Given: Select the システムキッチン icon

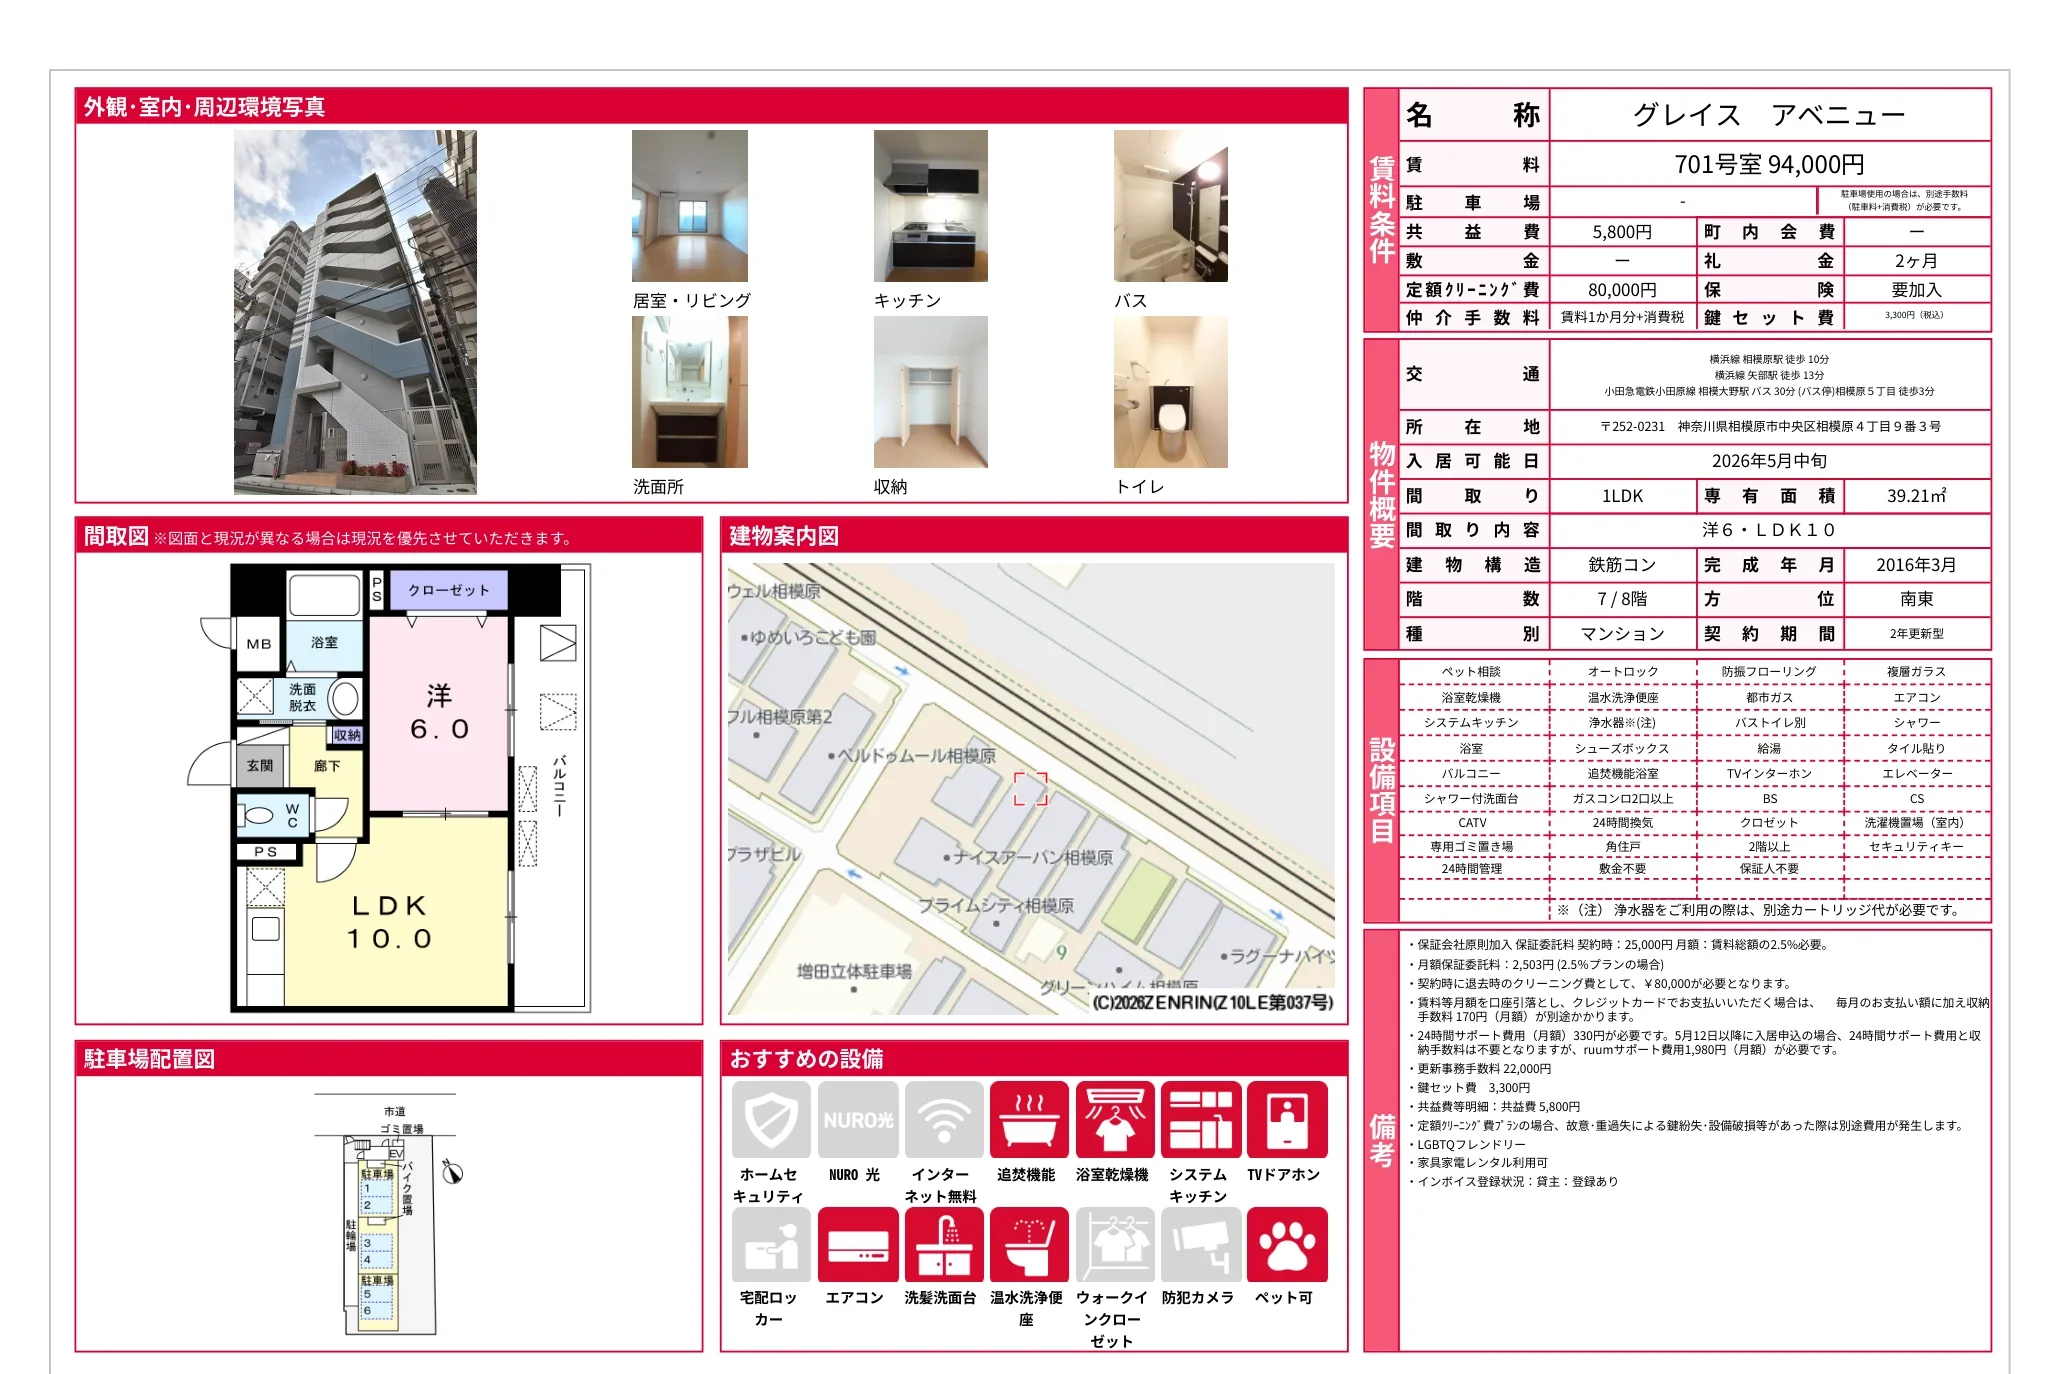Looking at the screenshot, I should 1200,1119.
